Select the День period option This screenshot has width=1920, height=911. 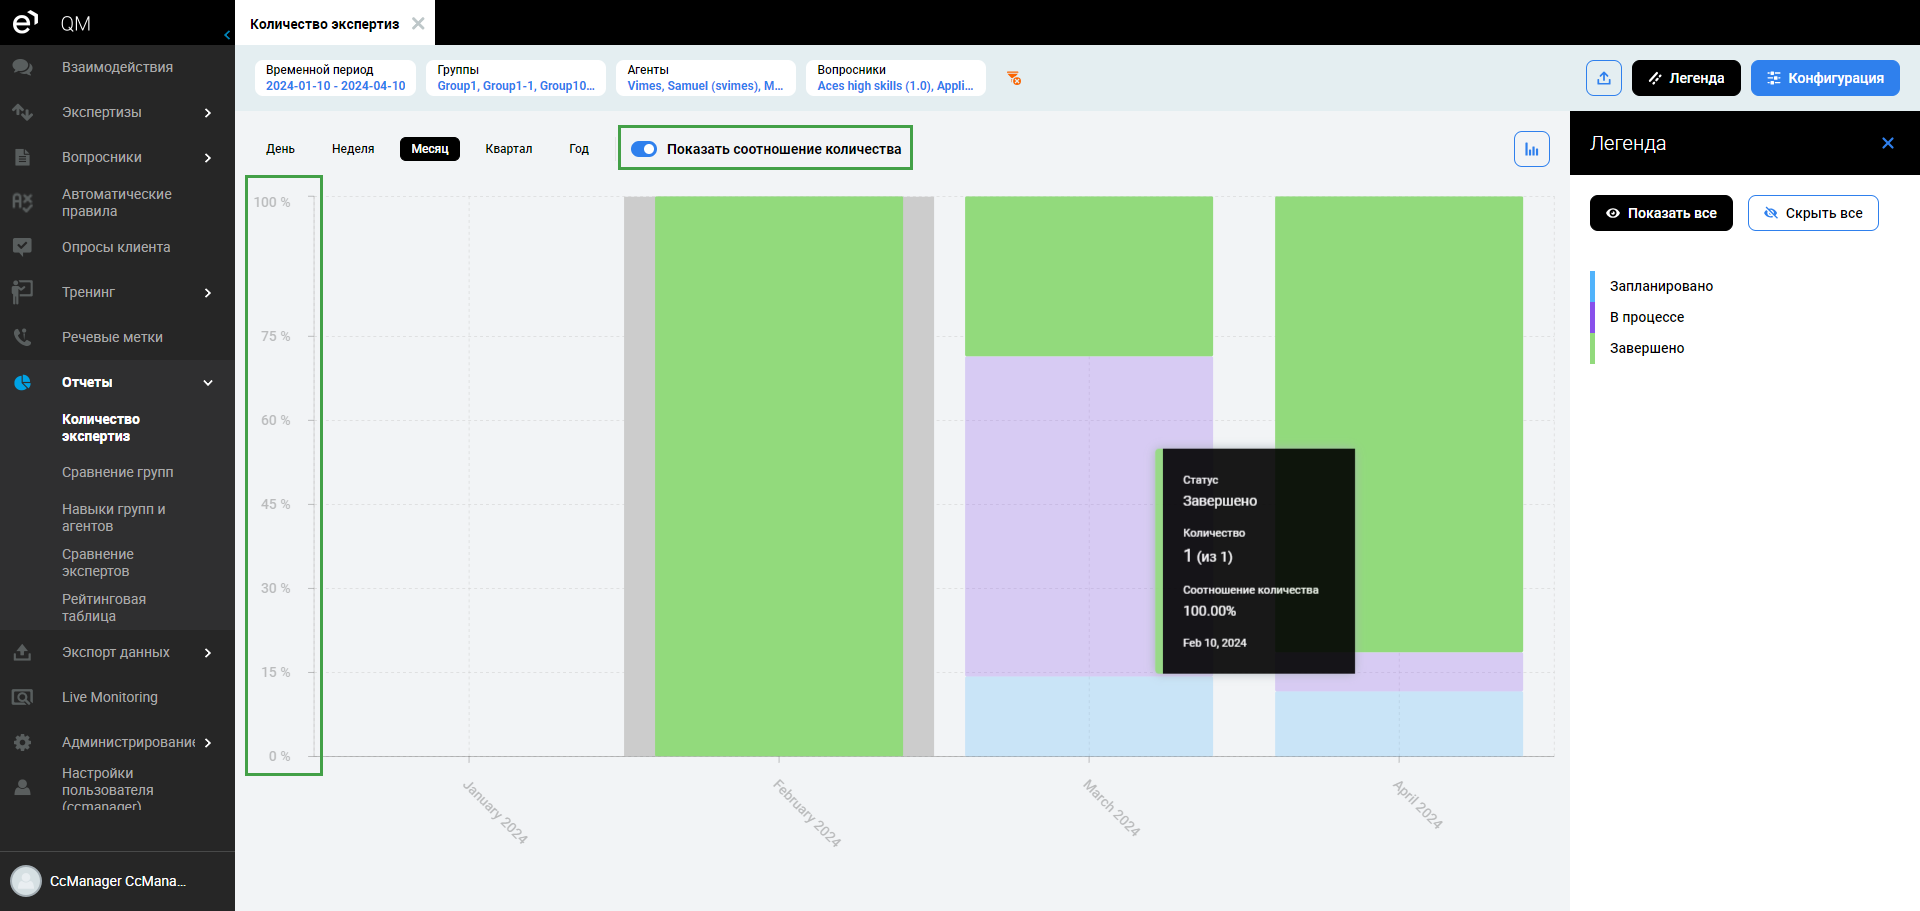[x=280, y=149]
